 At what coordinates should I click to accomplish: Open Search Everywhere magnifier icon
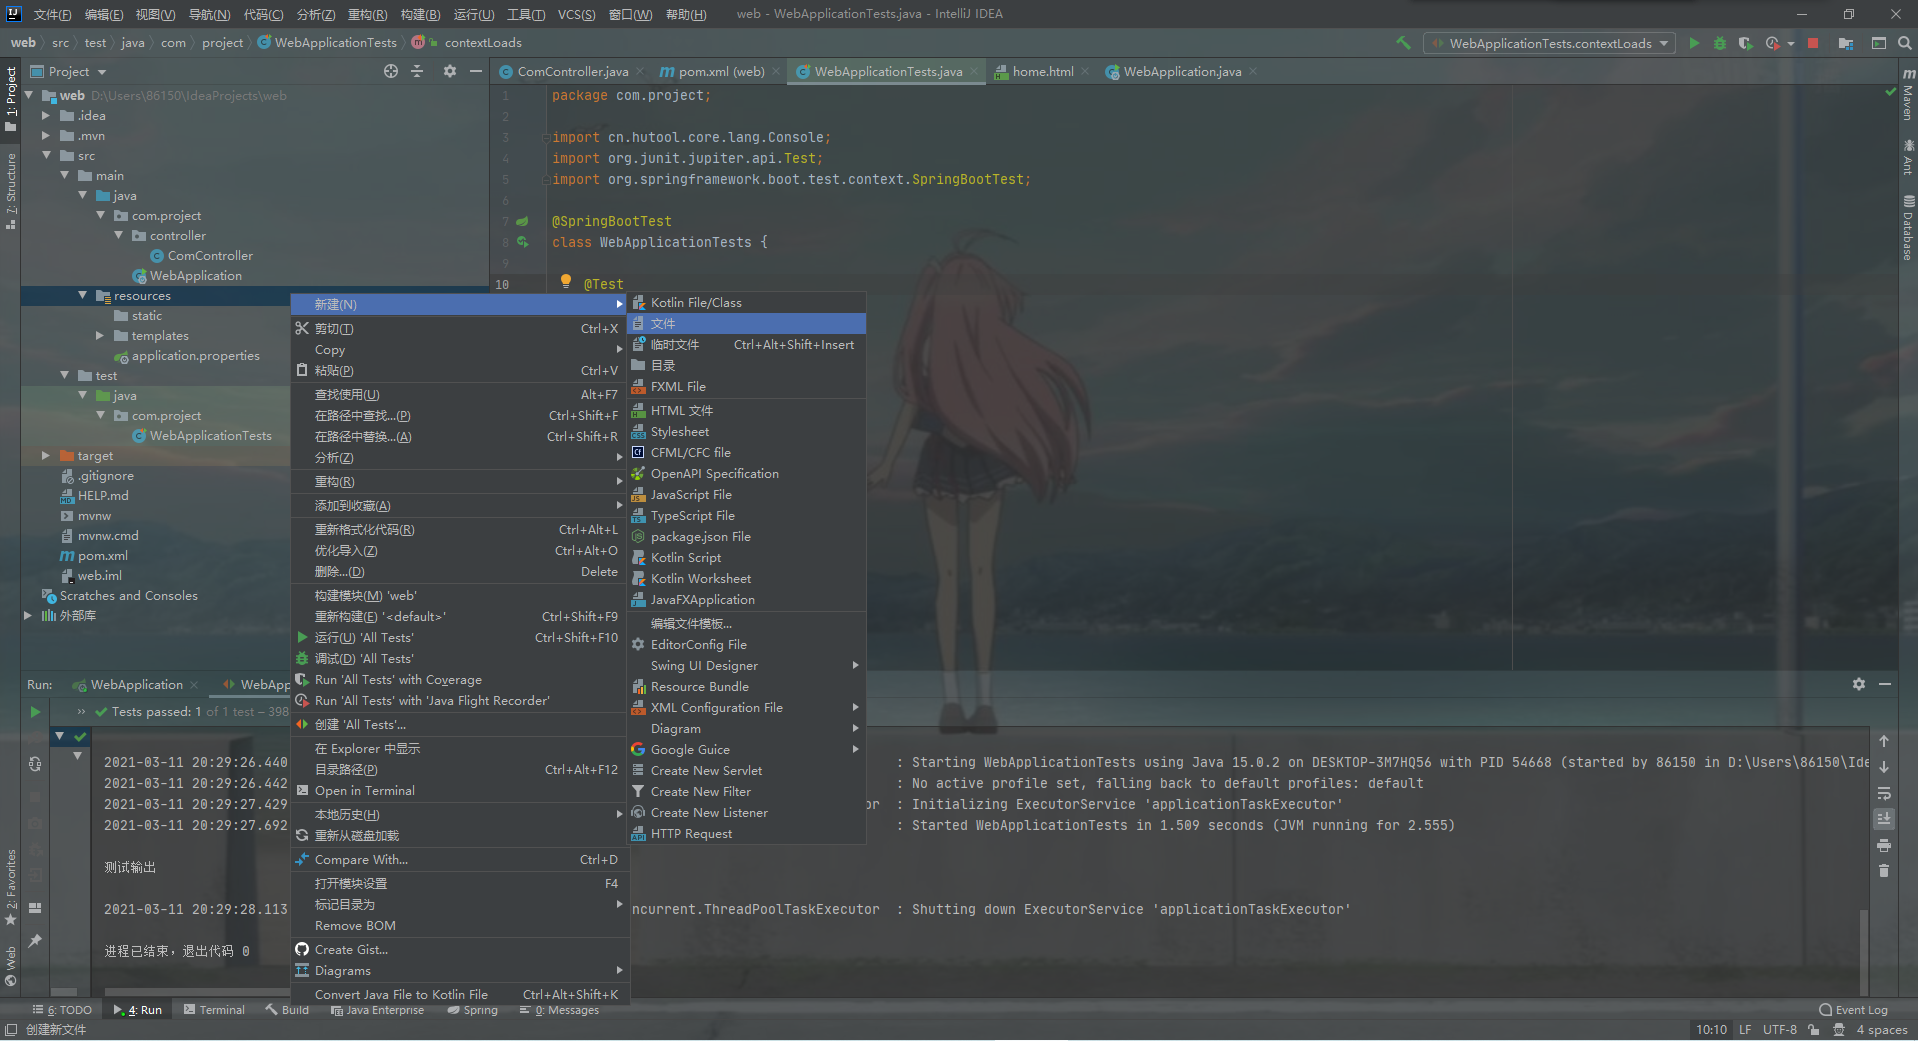1905,43
